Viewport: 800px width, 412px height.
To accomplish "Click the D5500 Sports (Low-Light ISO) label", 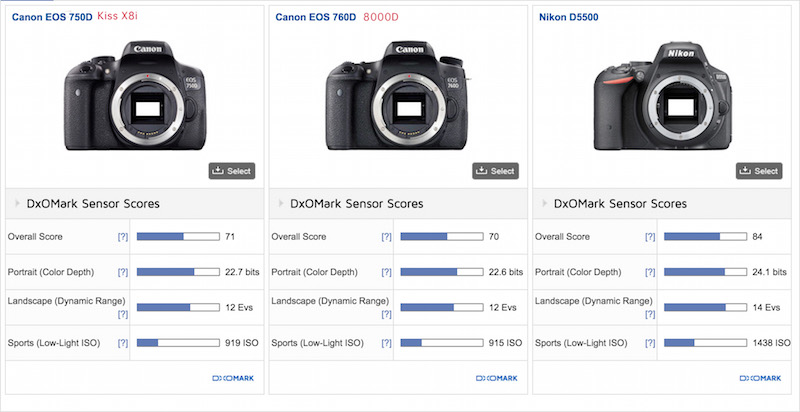I will (x=581, y=343).
